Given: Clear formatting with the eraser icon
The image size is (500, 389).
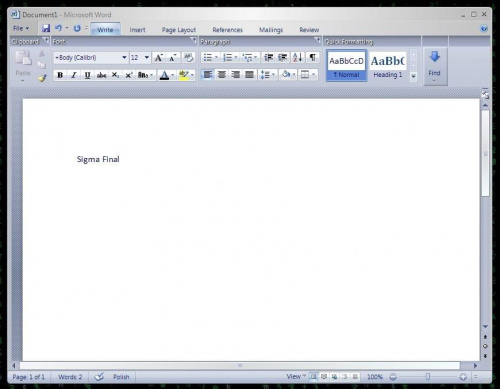Looking at the screenshot, I should coord(188,58).
